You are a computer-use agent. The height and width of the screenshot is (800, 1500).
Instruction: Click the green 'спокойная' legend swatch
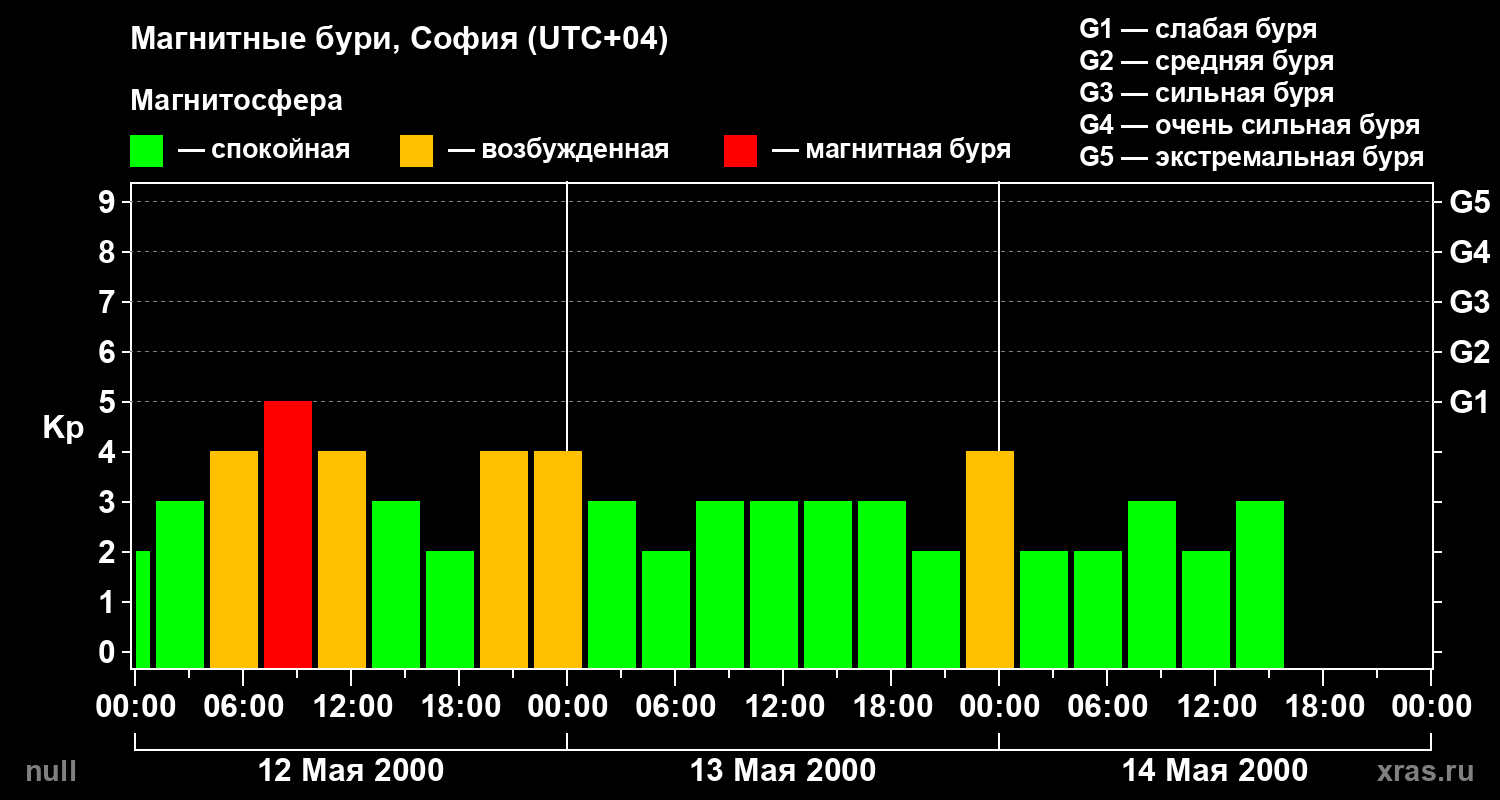pyautogui.click(x=147, y=151)
